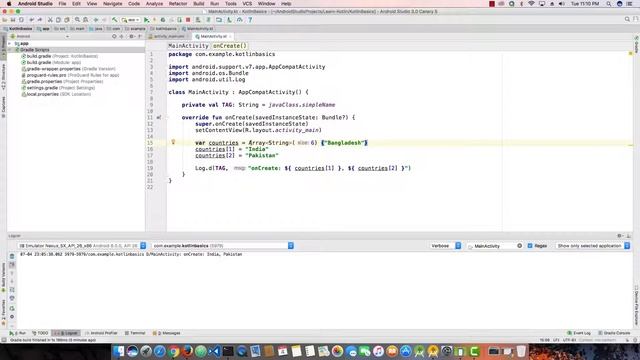Open the com.example.kotlinbasics process dropdown
Image resolution: width=640 pixels, height=360 pixels.
pos(223,246)
